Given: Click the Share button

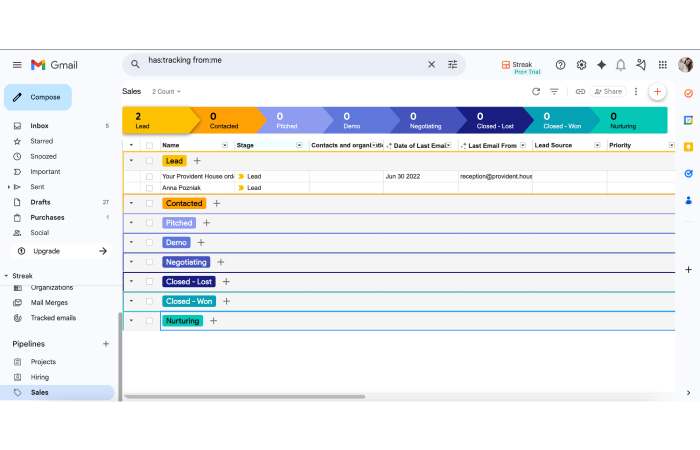Looking at the screenshot, I should [608, 92].
